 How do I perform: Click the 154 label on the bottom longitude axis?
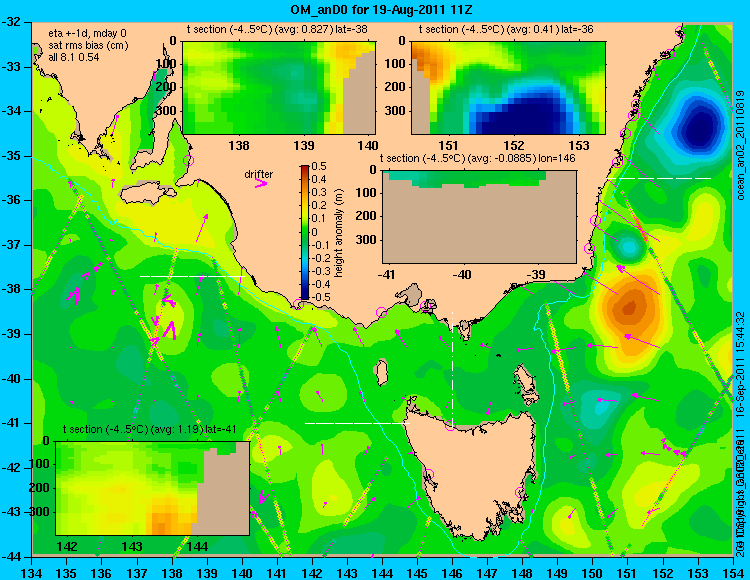pyautogui.click(x=734, y=573)
